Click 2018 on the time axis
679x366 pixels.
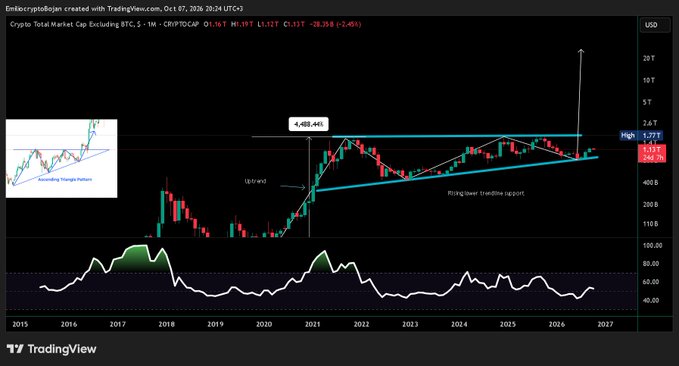pos(166,324)
